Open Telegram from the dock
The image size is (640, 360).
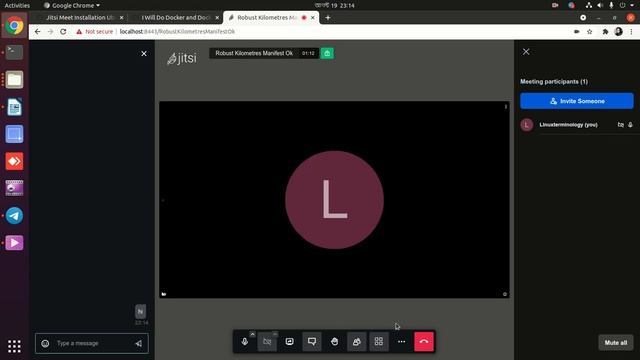14,216
